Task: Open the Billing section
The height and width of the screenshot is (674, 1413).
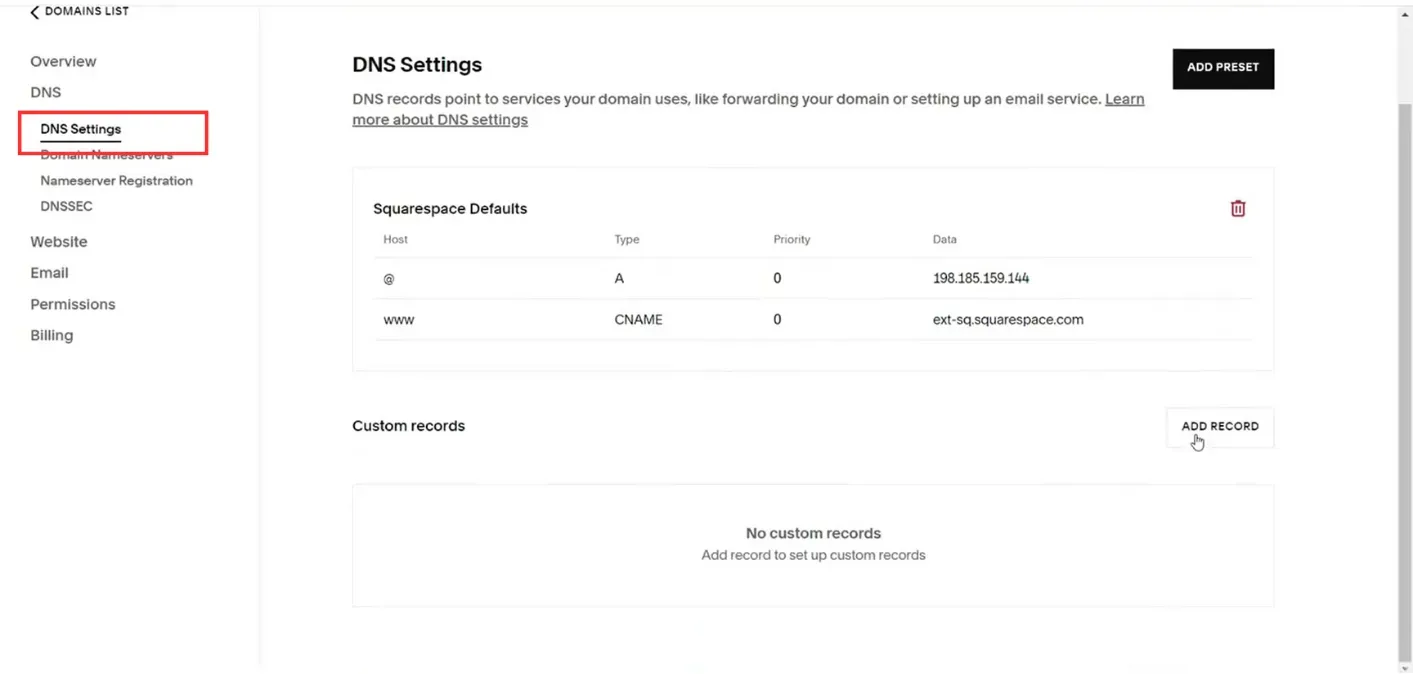Action: pyautogui.click(x=52, y=335)
